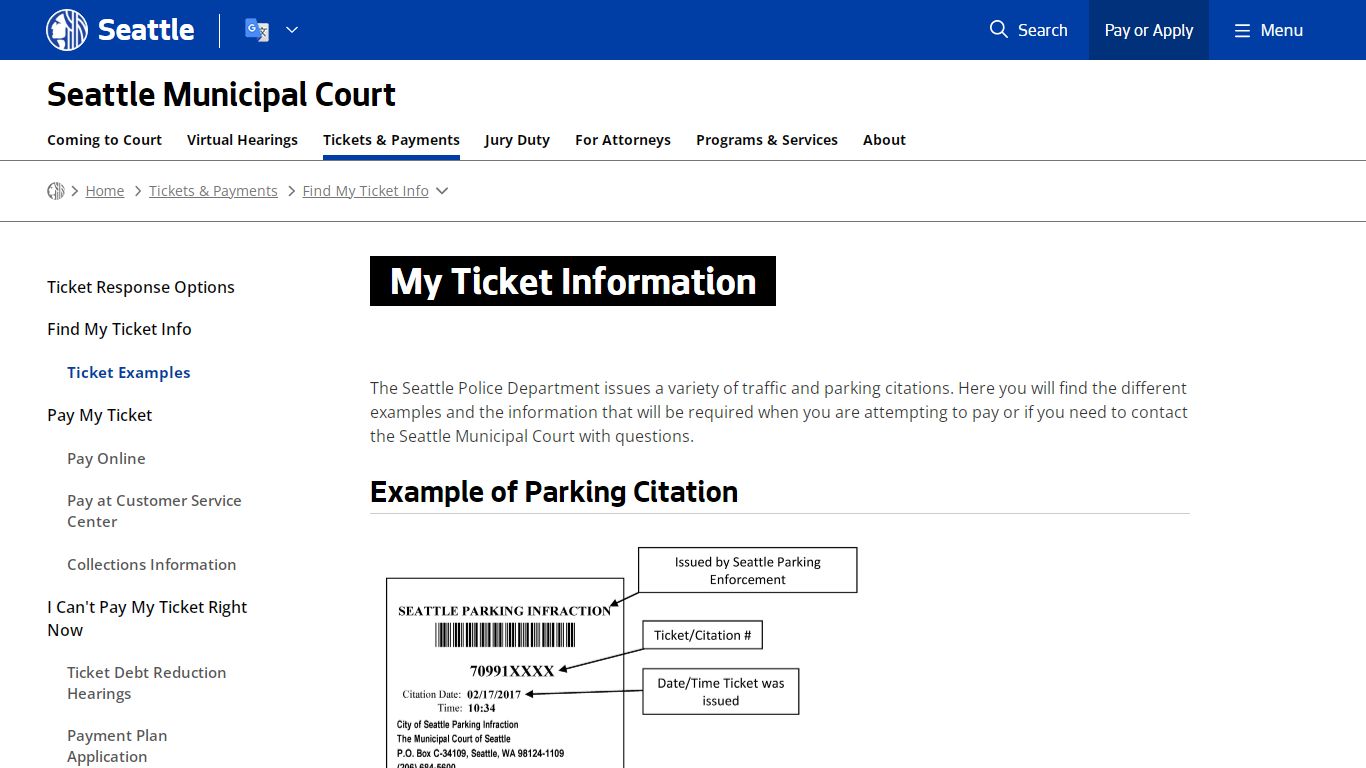Open Ticket Examples sidebar item

(x=128, y=372)
